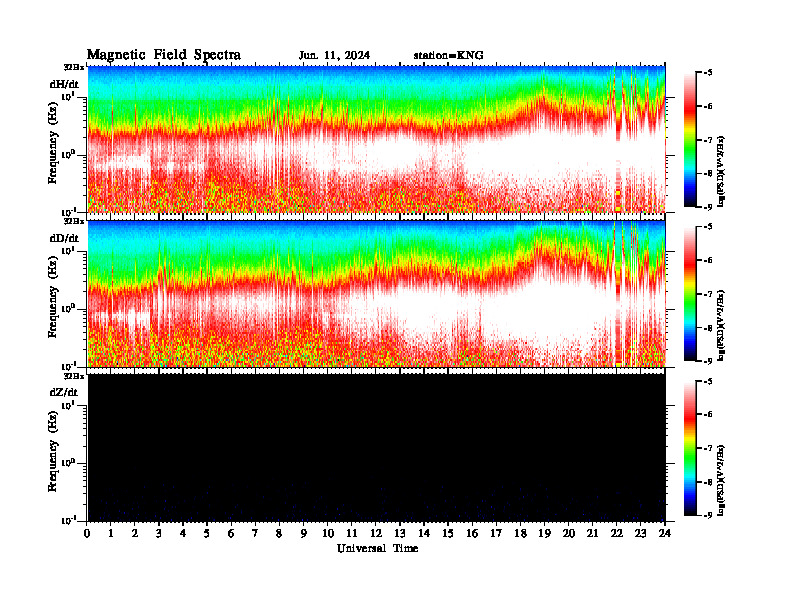Click the -5 value on dH/dt color scale
This screenshot has width=792, height=612.
pos(708,73)
